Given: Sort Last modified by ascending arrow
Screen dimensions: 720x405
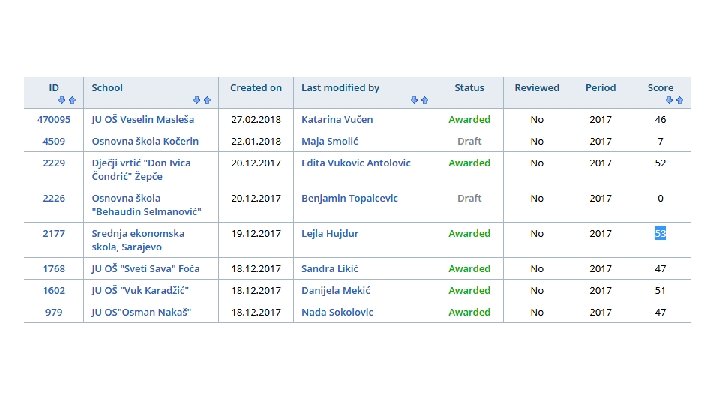Looking at the screenshot, I should click(423, 100).
